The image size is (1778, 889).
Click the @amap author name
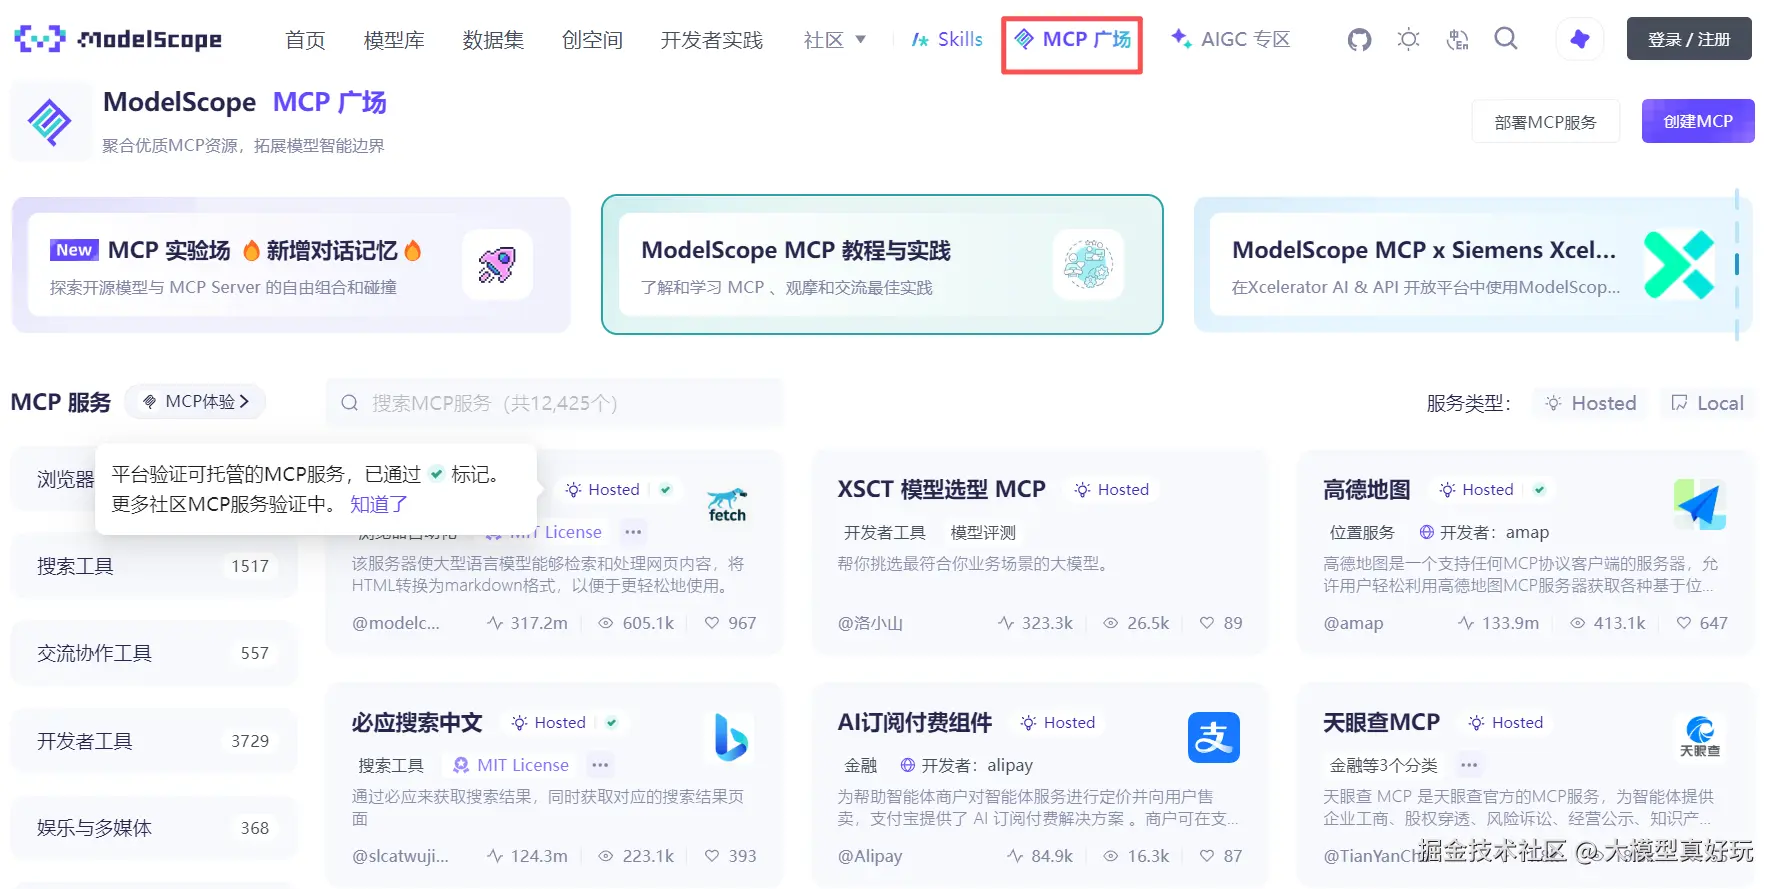pos(1353,623)
